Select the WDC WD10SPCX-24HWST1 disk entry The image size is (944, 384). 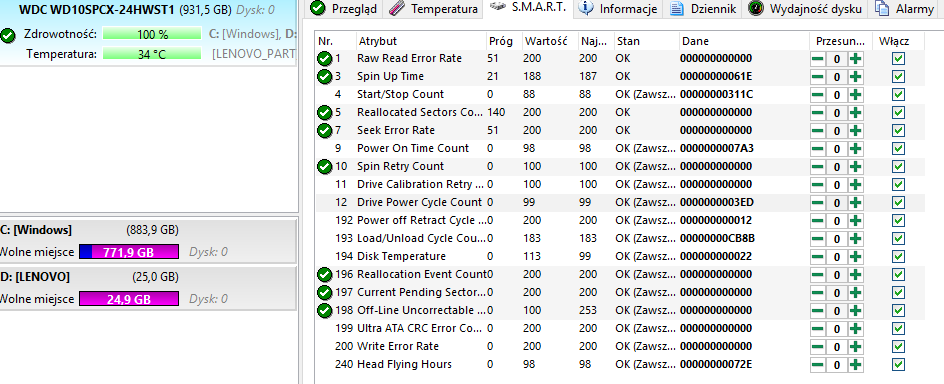pyautogui.click(x=148, y=33)
